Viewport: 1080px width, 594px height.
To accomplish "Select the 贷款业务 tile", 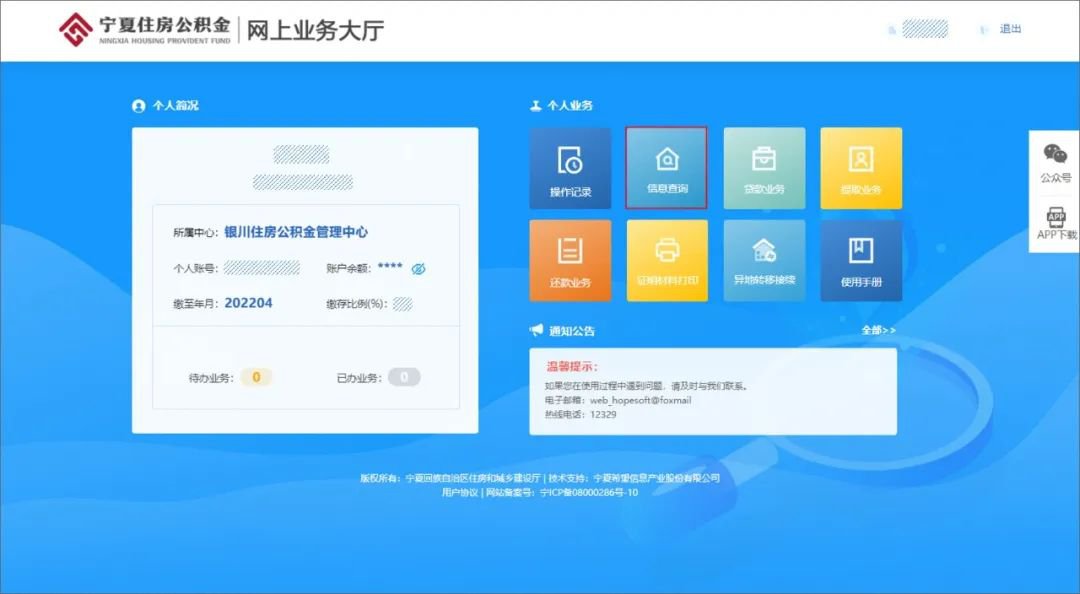I will click(x=764, y=168).
